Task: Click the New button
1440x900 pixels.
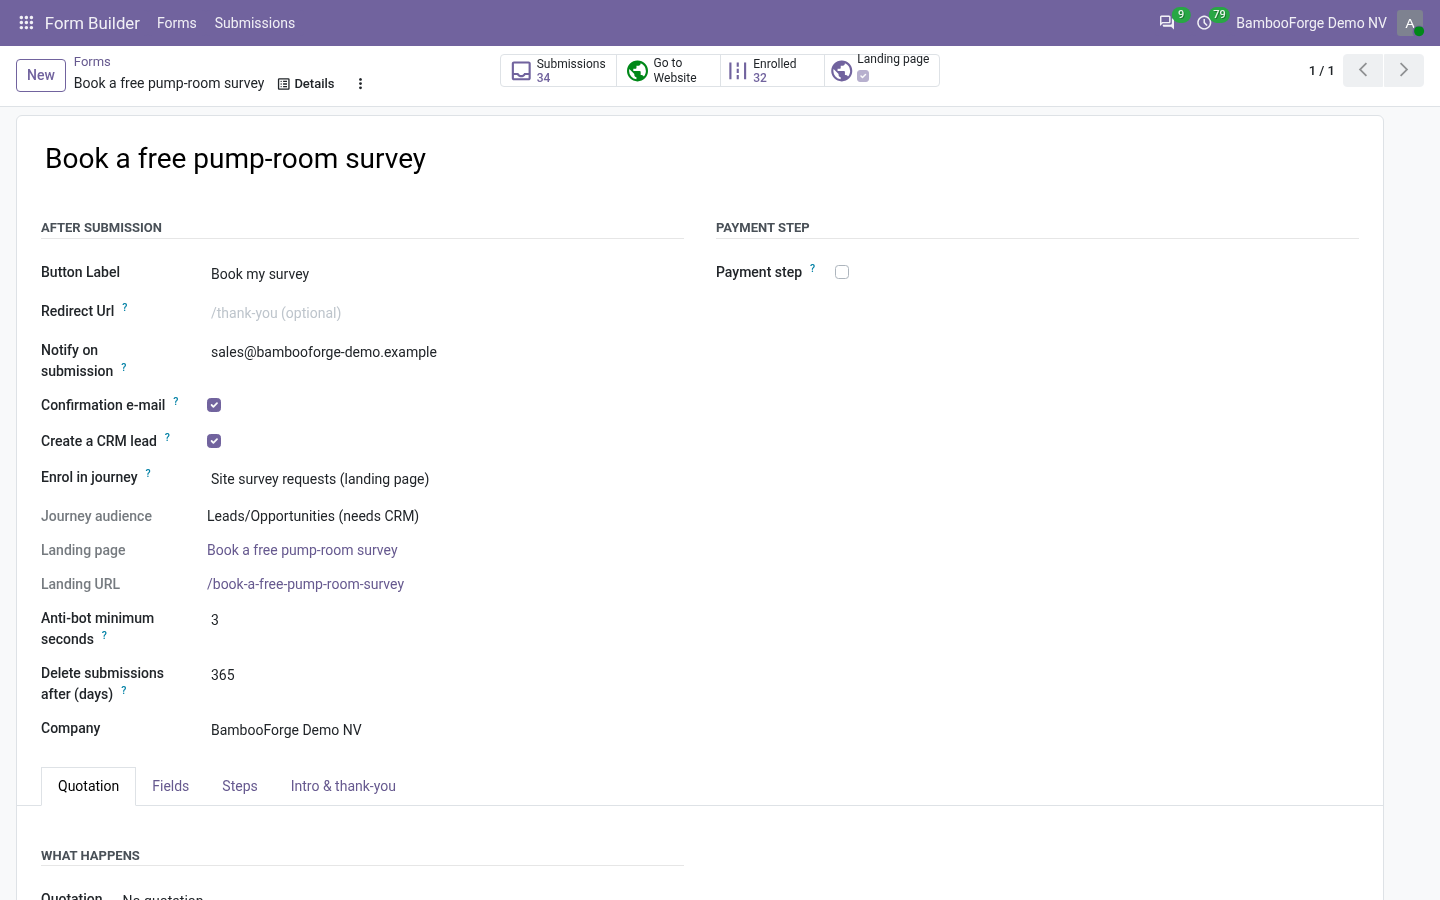Action: [x=41, y=75]
